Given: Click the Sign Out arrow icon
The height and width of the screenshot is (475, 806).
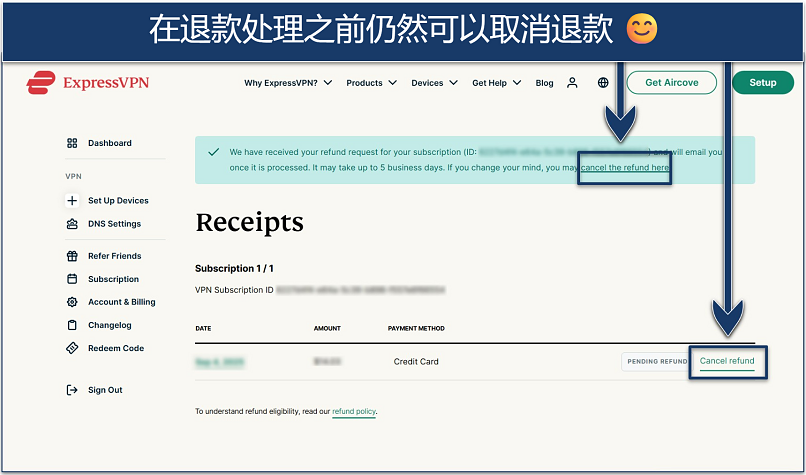Looking at the screenshot, I should (72, 390).
